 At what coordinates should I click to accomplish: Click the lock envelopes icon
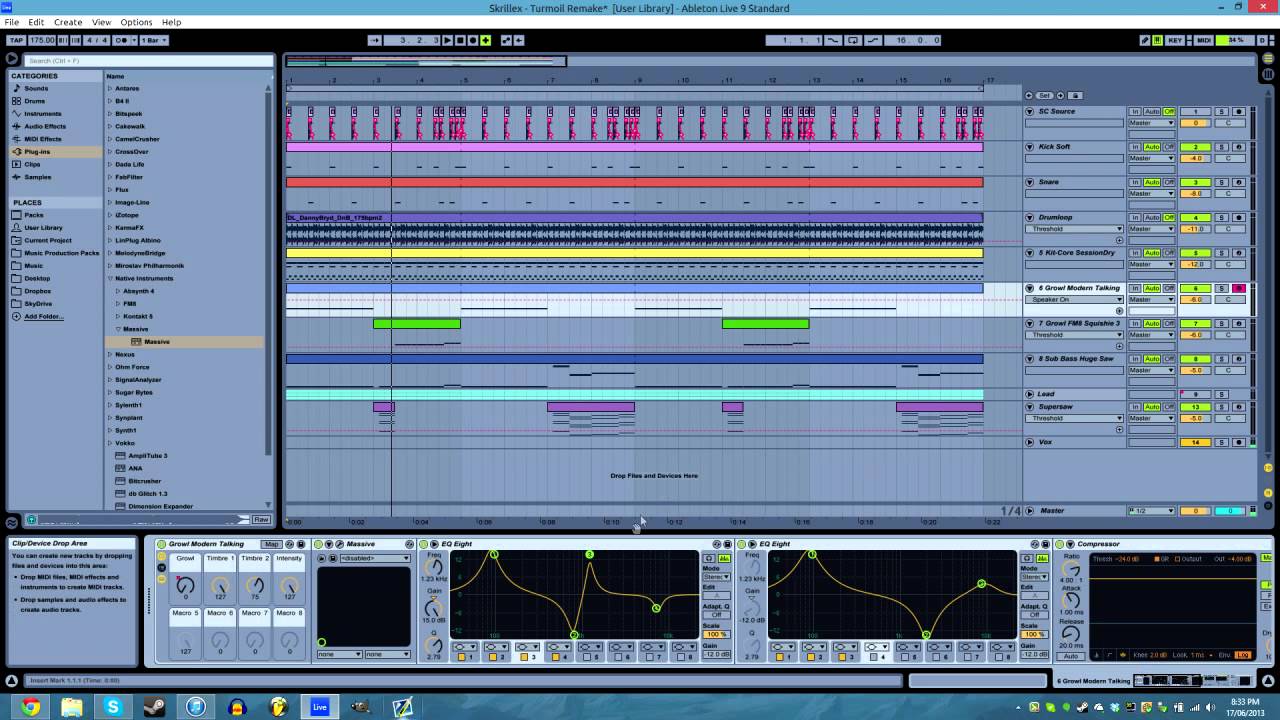(1075, 96)
